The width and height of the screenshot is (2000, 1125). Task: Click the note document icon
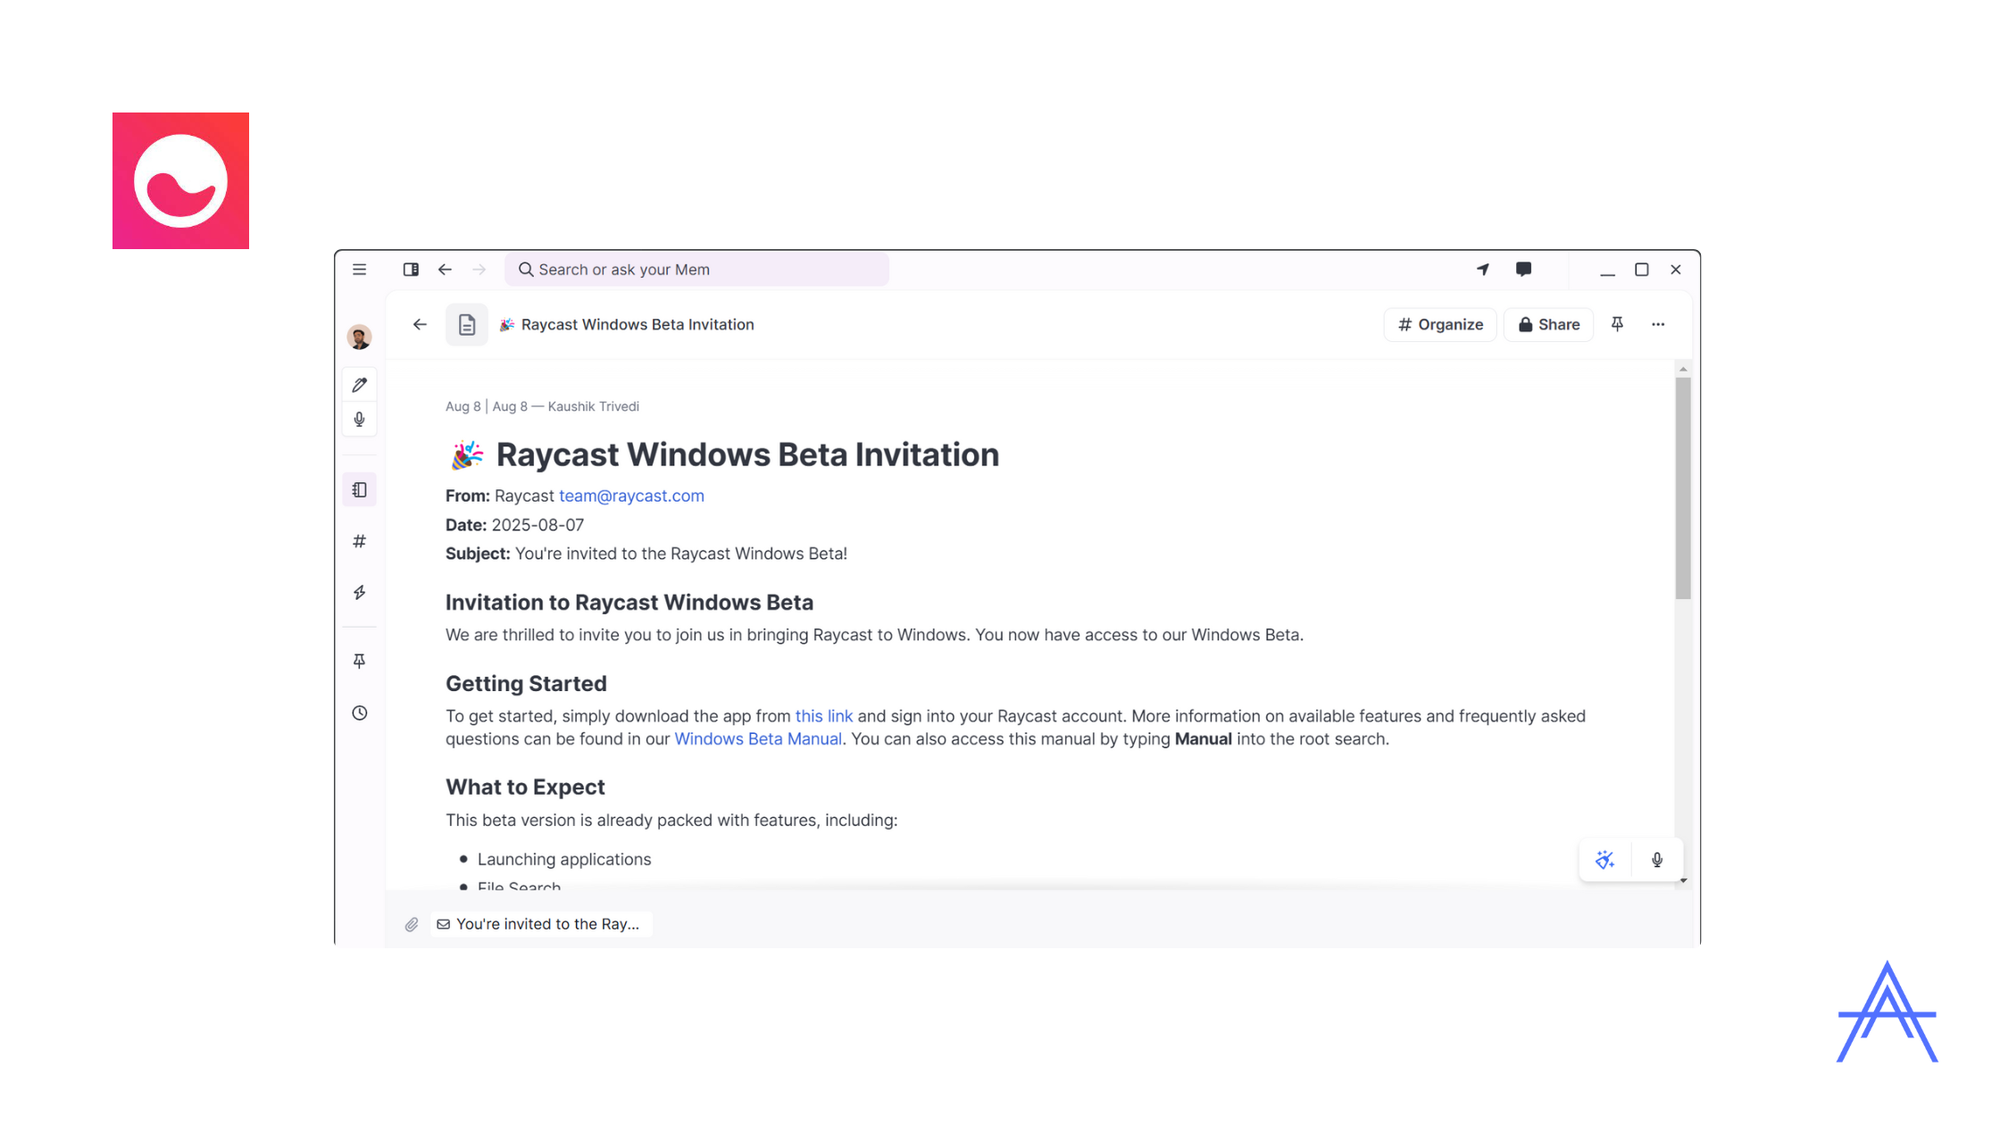point(467,324)
